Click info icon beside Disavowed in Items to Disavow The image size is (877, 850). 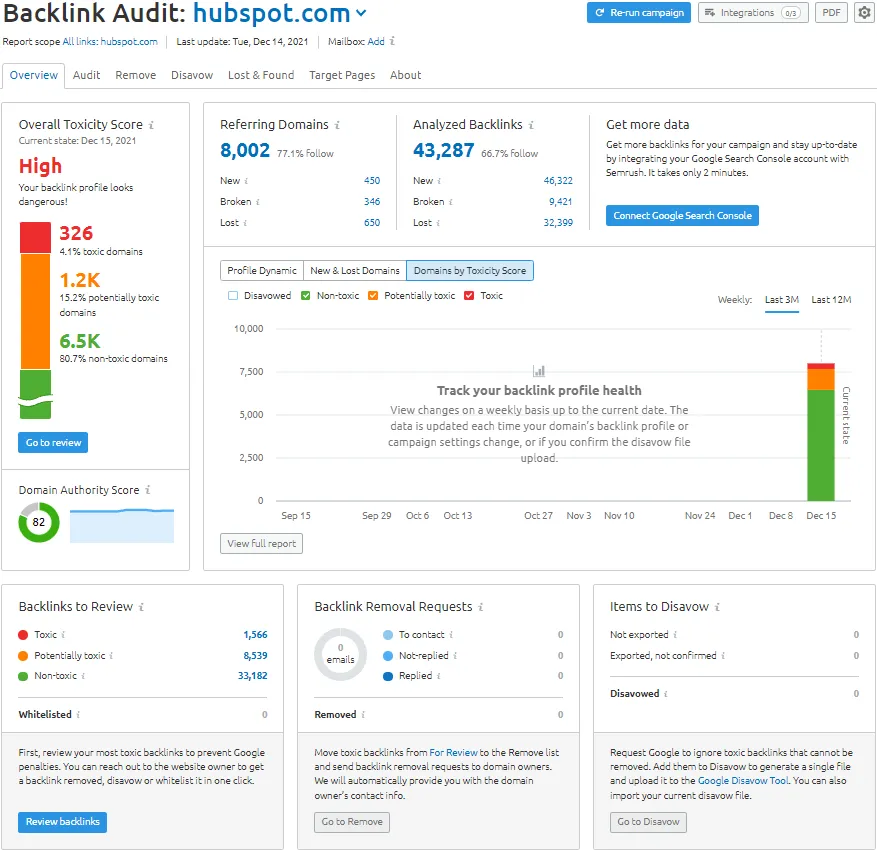click(666, 693)
